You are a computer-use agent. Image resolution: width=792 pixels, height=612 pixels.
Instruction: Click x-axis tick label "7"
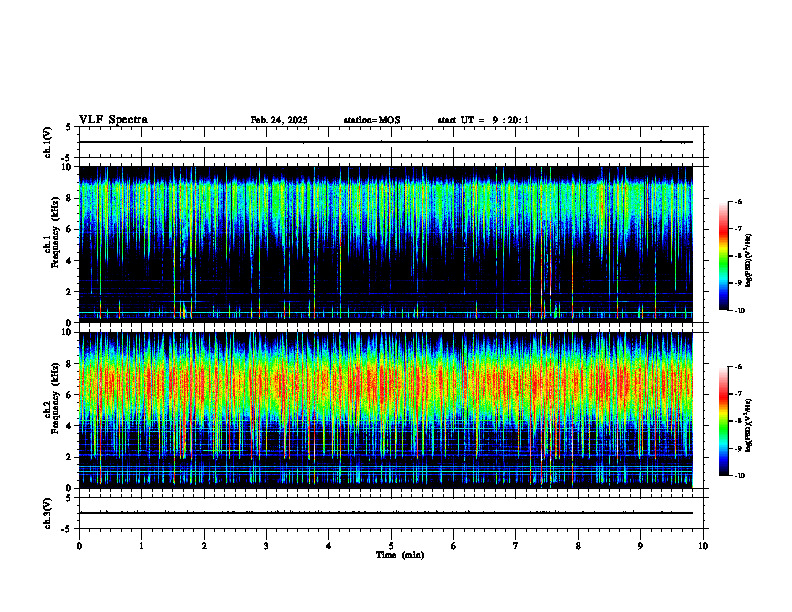coord(516,546)
